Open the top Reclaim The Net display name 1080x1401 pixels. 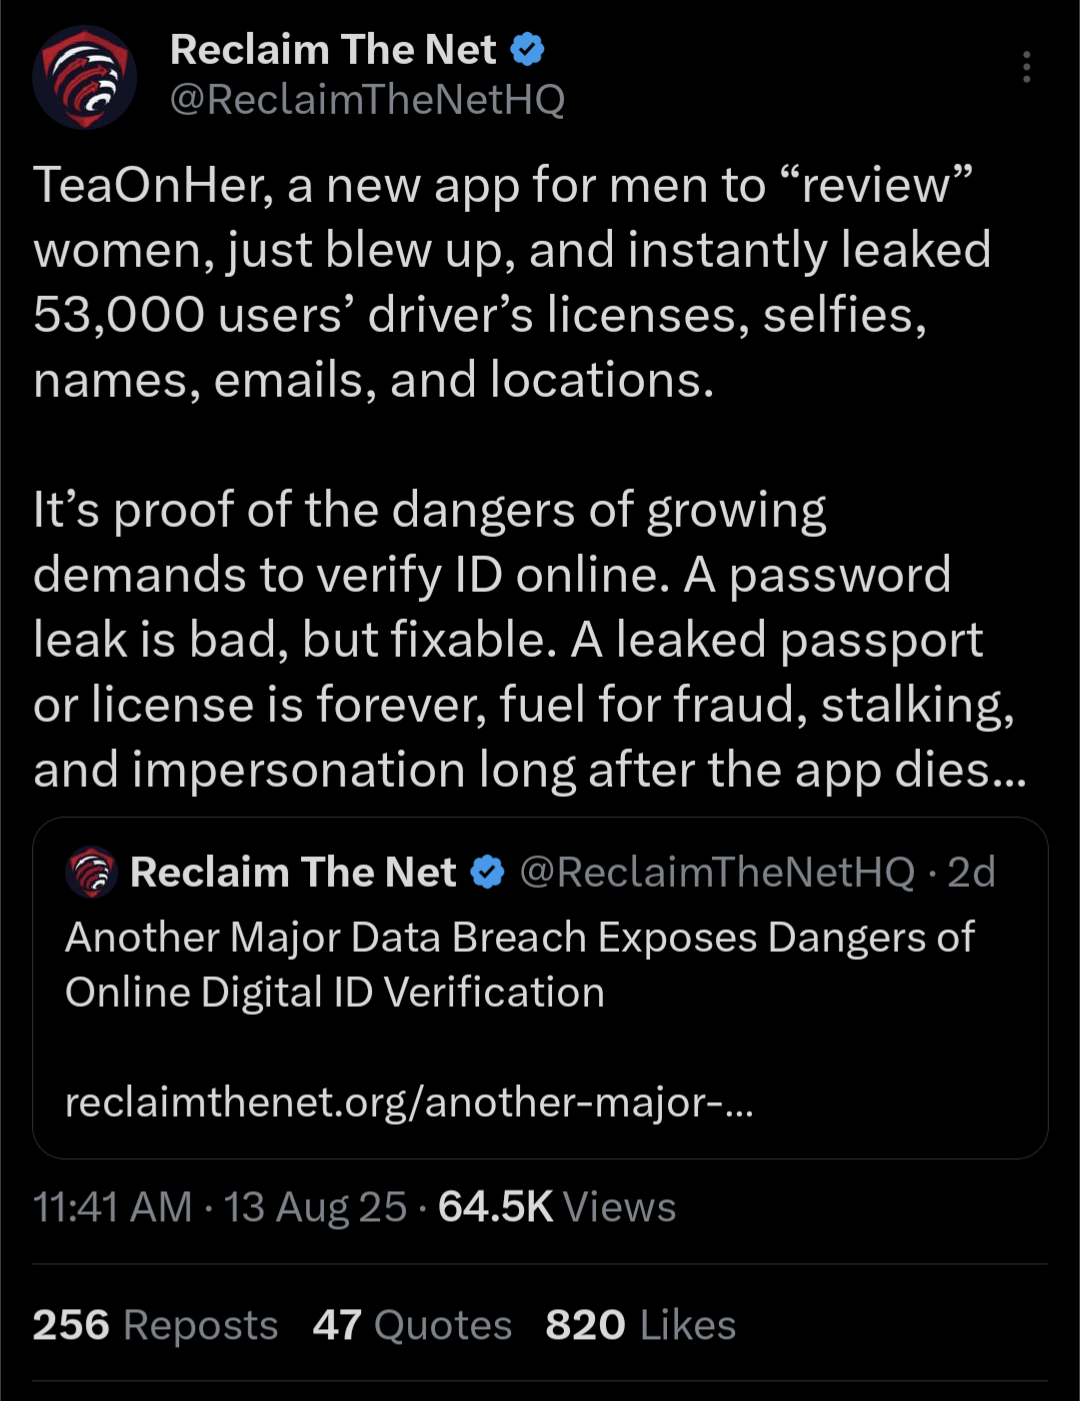[x=333, y=49]
